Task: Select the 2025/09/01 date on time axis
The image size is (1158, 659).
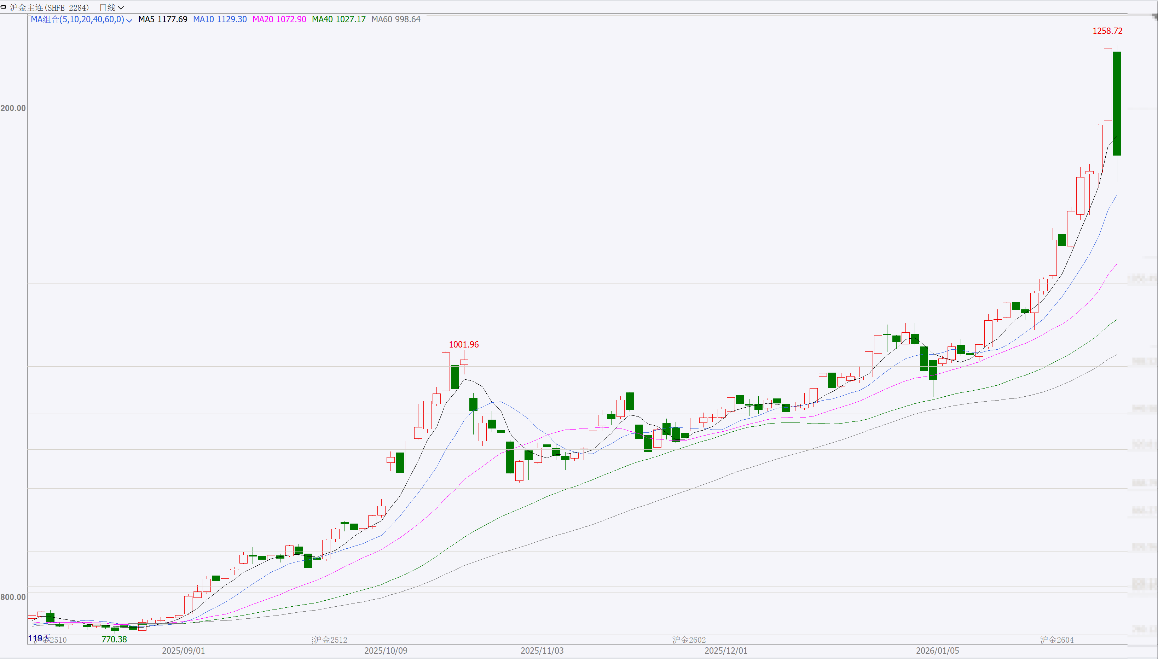Action: pyautogui.click(x=183, y=650)
